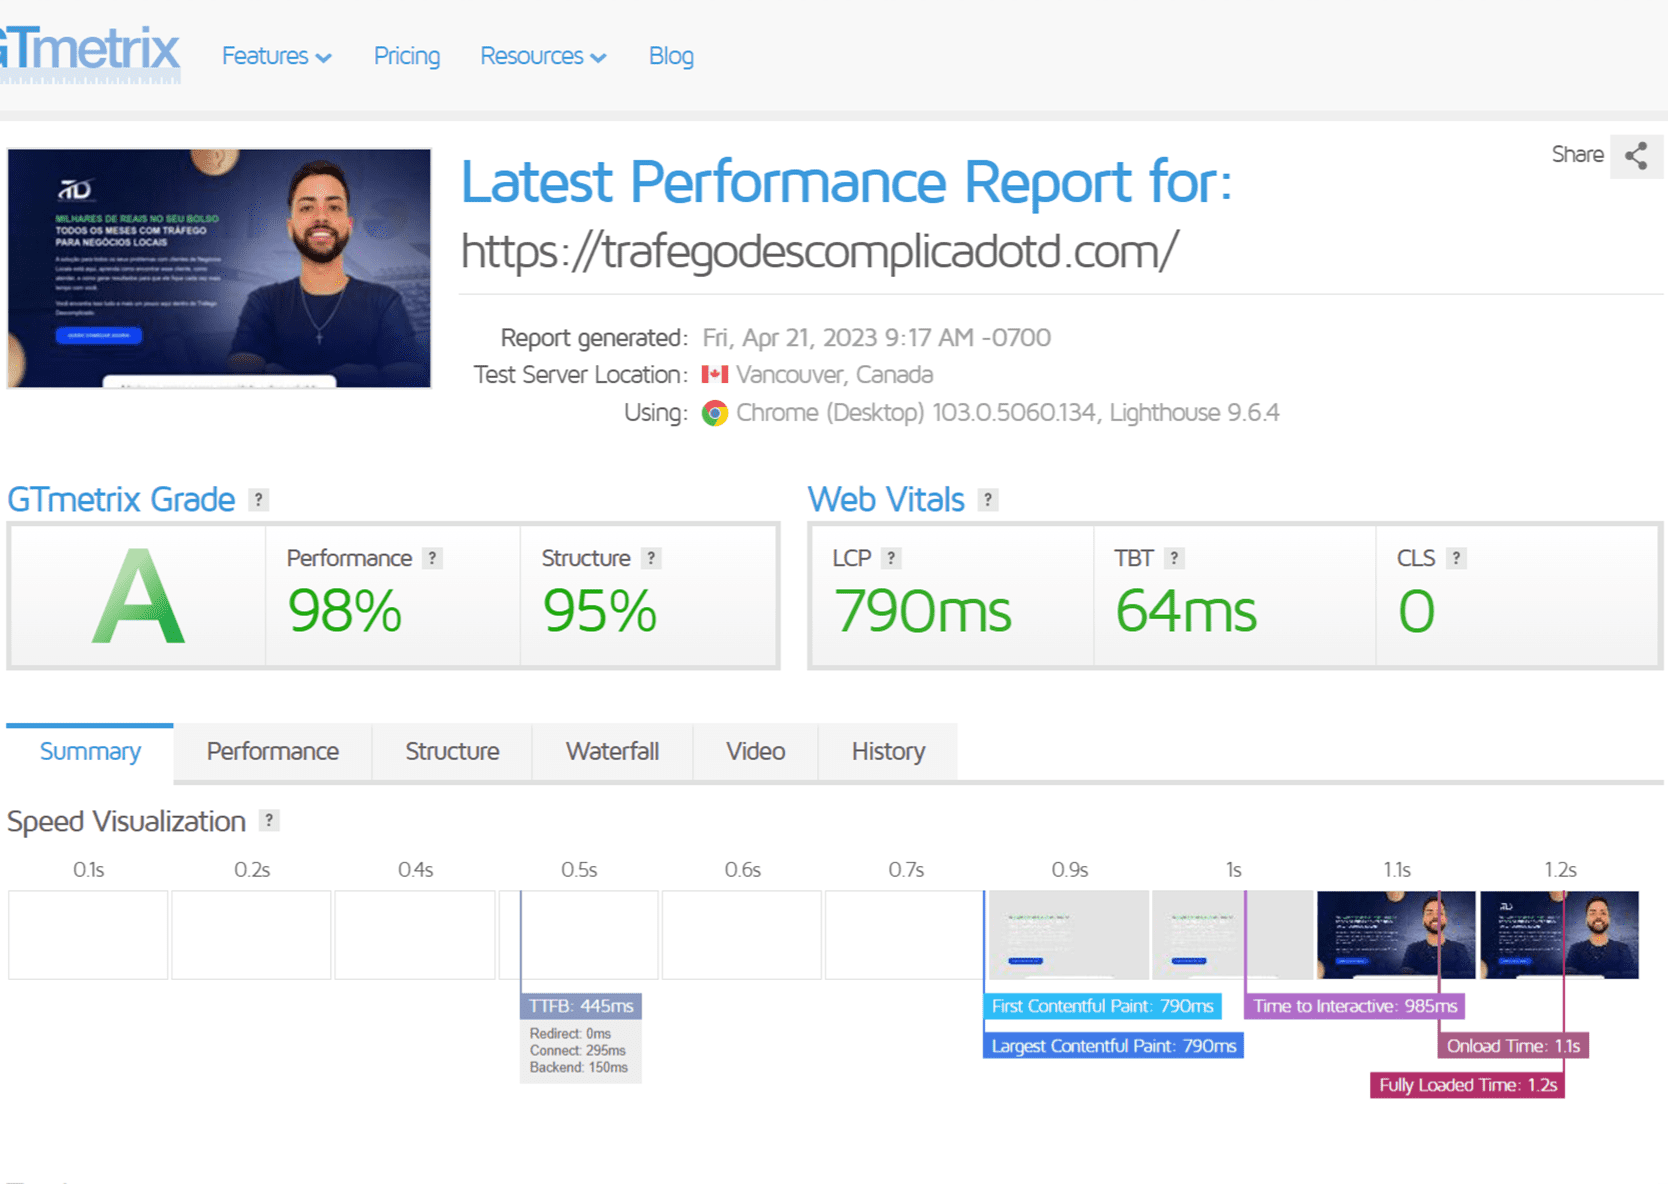
Task: Switch to the Performance tab
Action: pos(272,751)
